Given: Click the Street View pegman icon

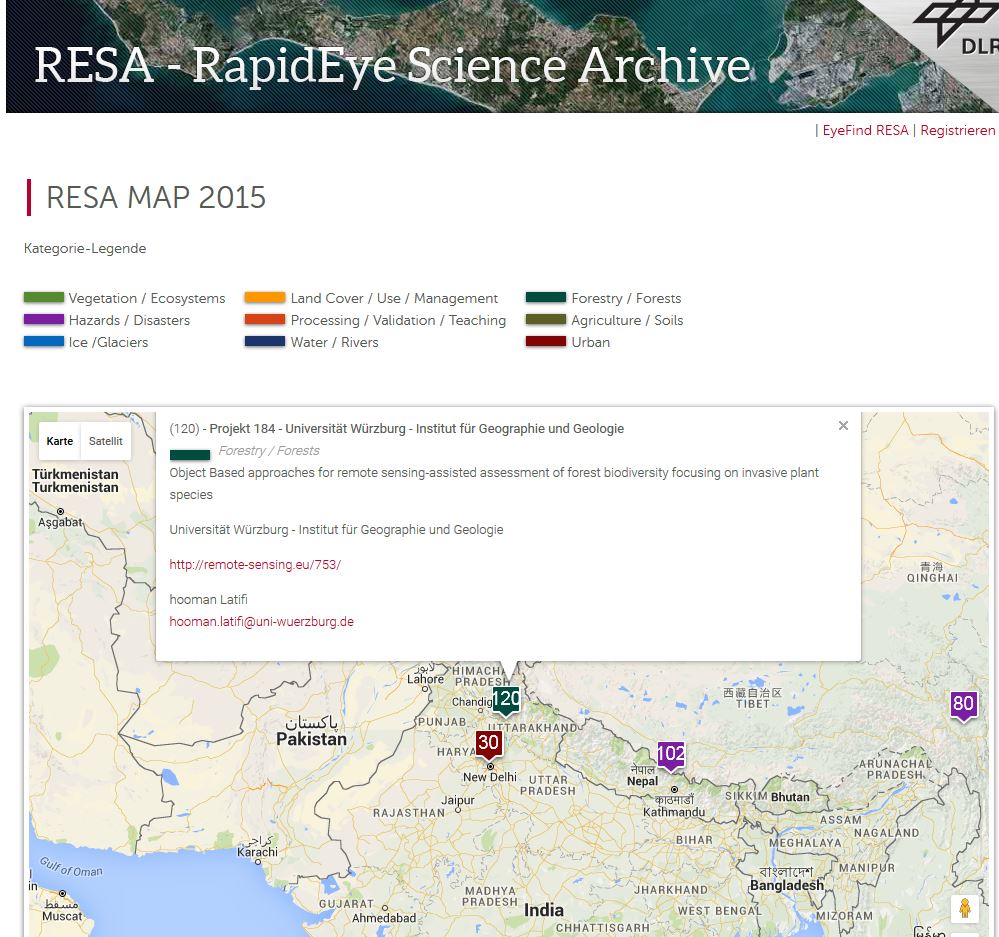Looking at the screenshot, I should click(x=965, y=908).
